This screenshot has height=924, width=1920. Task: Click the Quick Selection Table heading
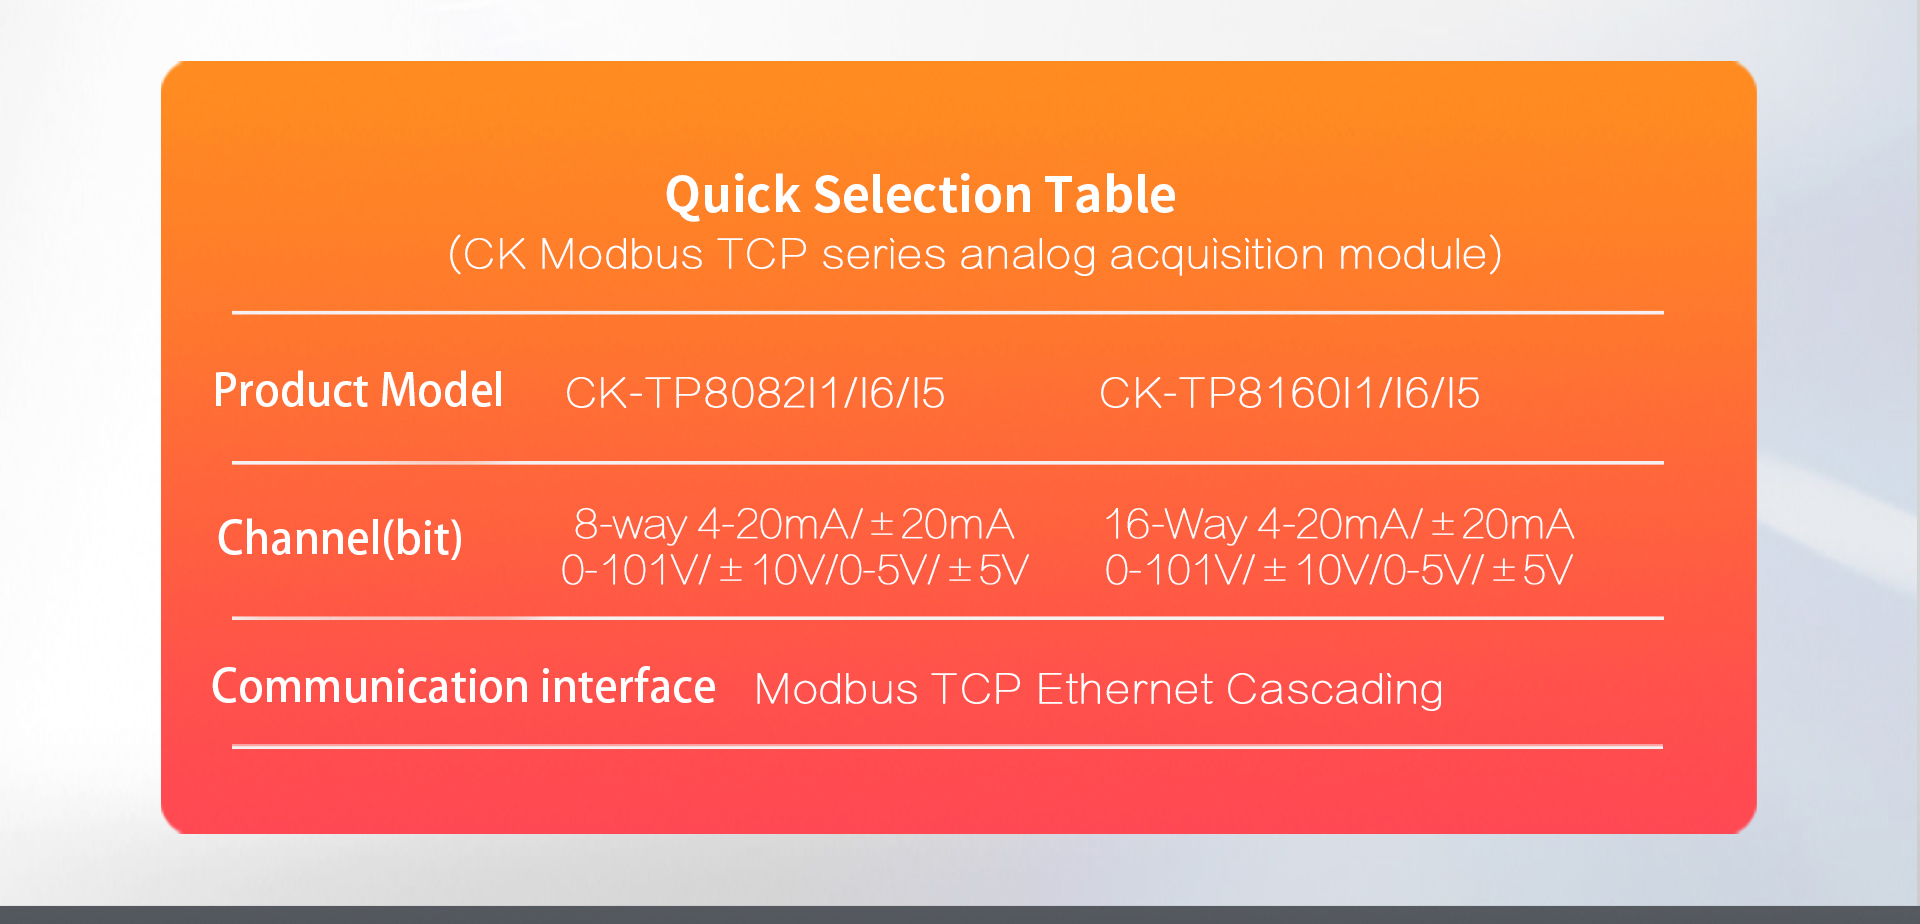tap(920, 194)
